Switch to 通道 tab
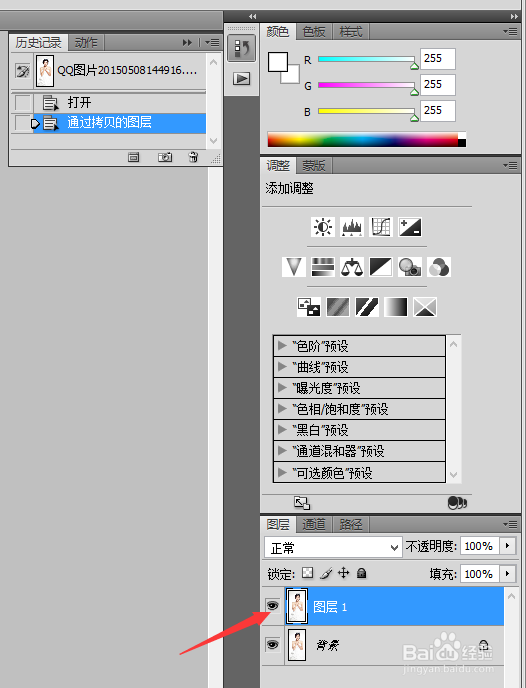526x688 pixels. pyautogui.click(x=314, y=524)
